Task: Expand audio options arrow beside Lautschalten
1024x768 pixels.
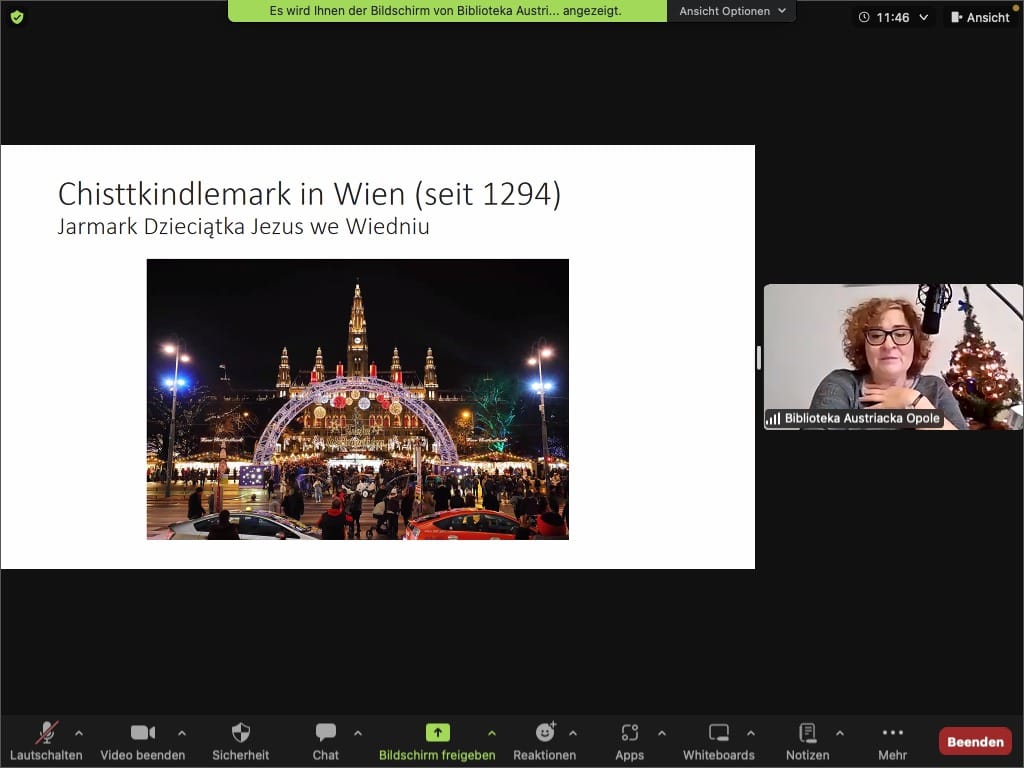Action: tap(79, 732)
